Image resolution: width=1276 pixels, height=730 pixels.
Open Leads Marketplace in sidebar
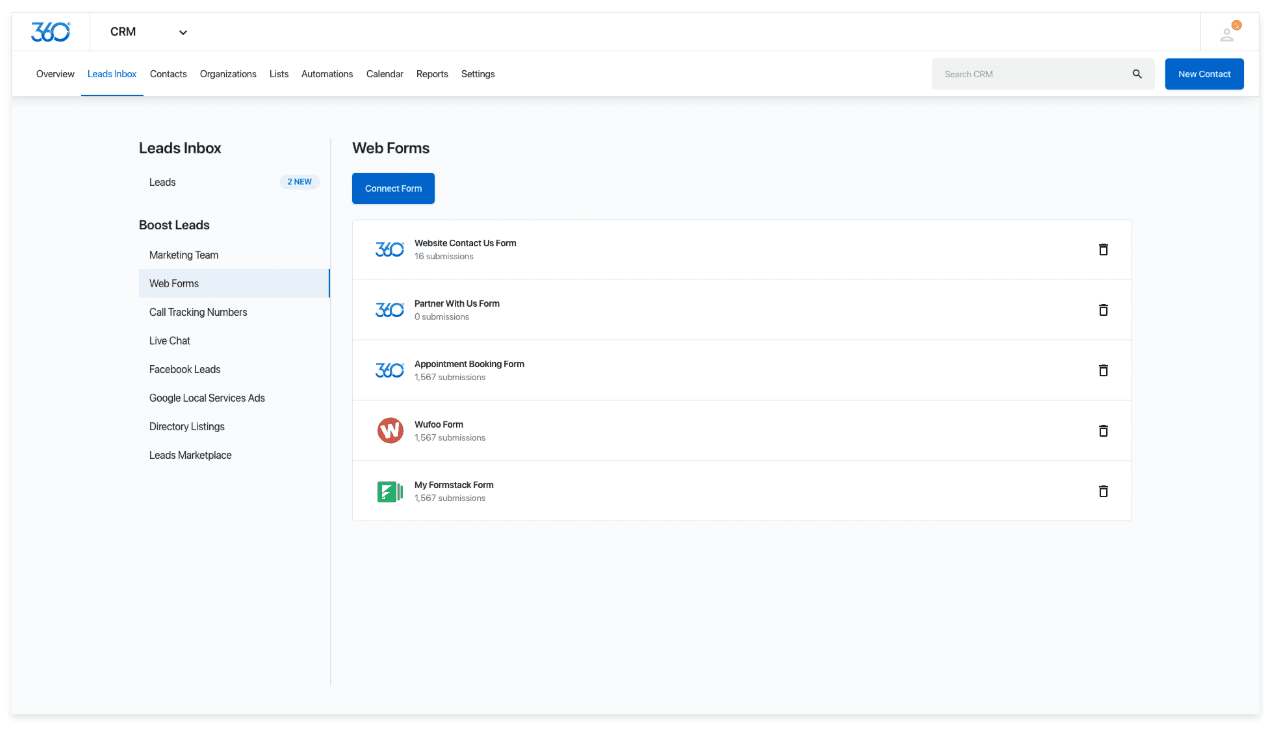tap(190, 455)
